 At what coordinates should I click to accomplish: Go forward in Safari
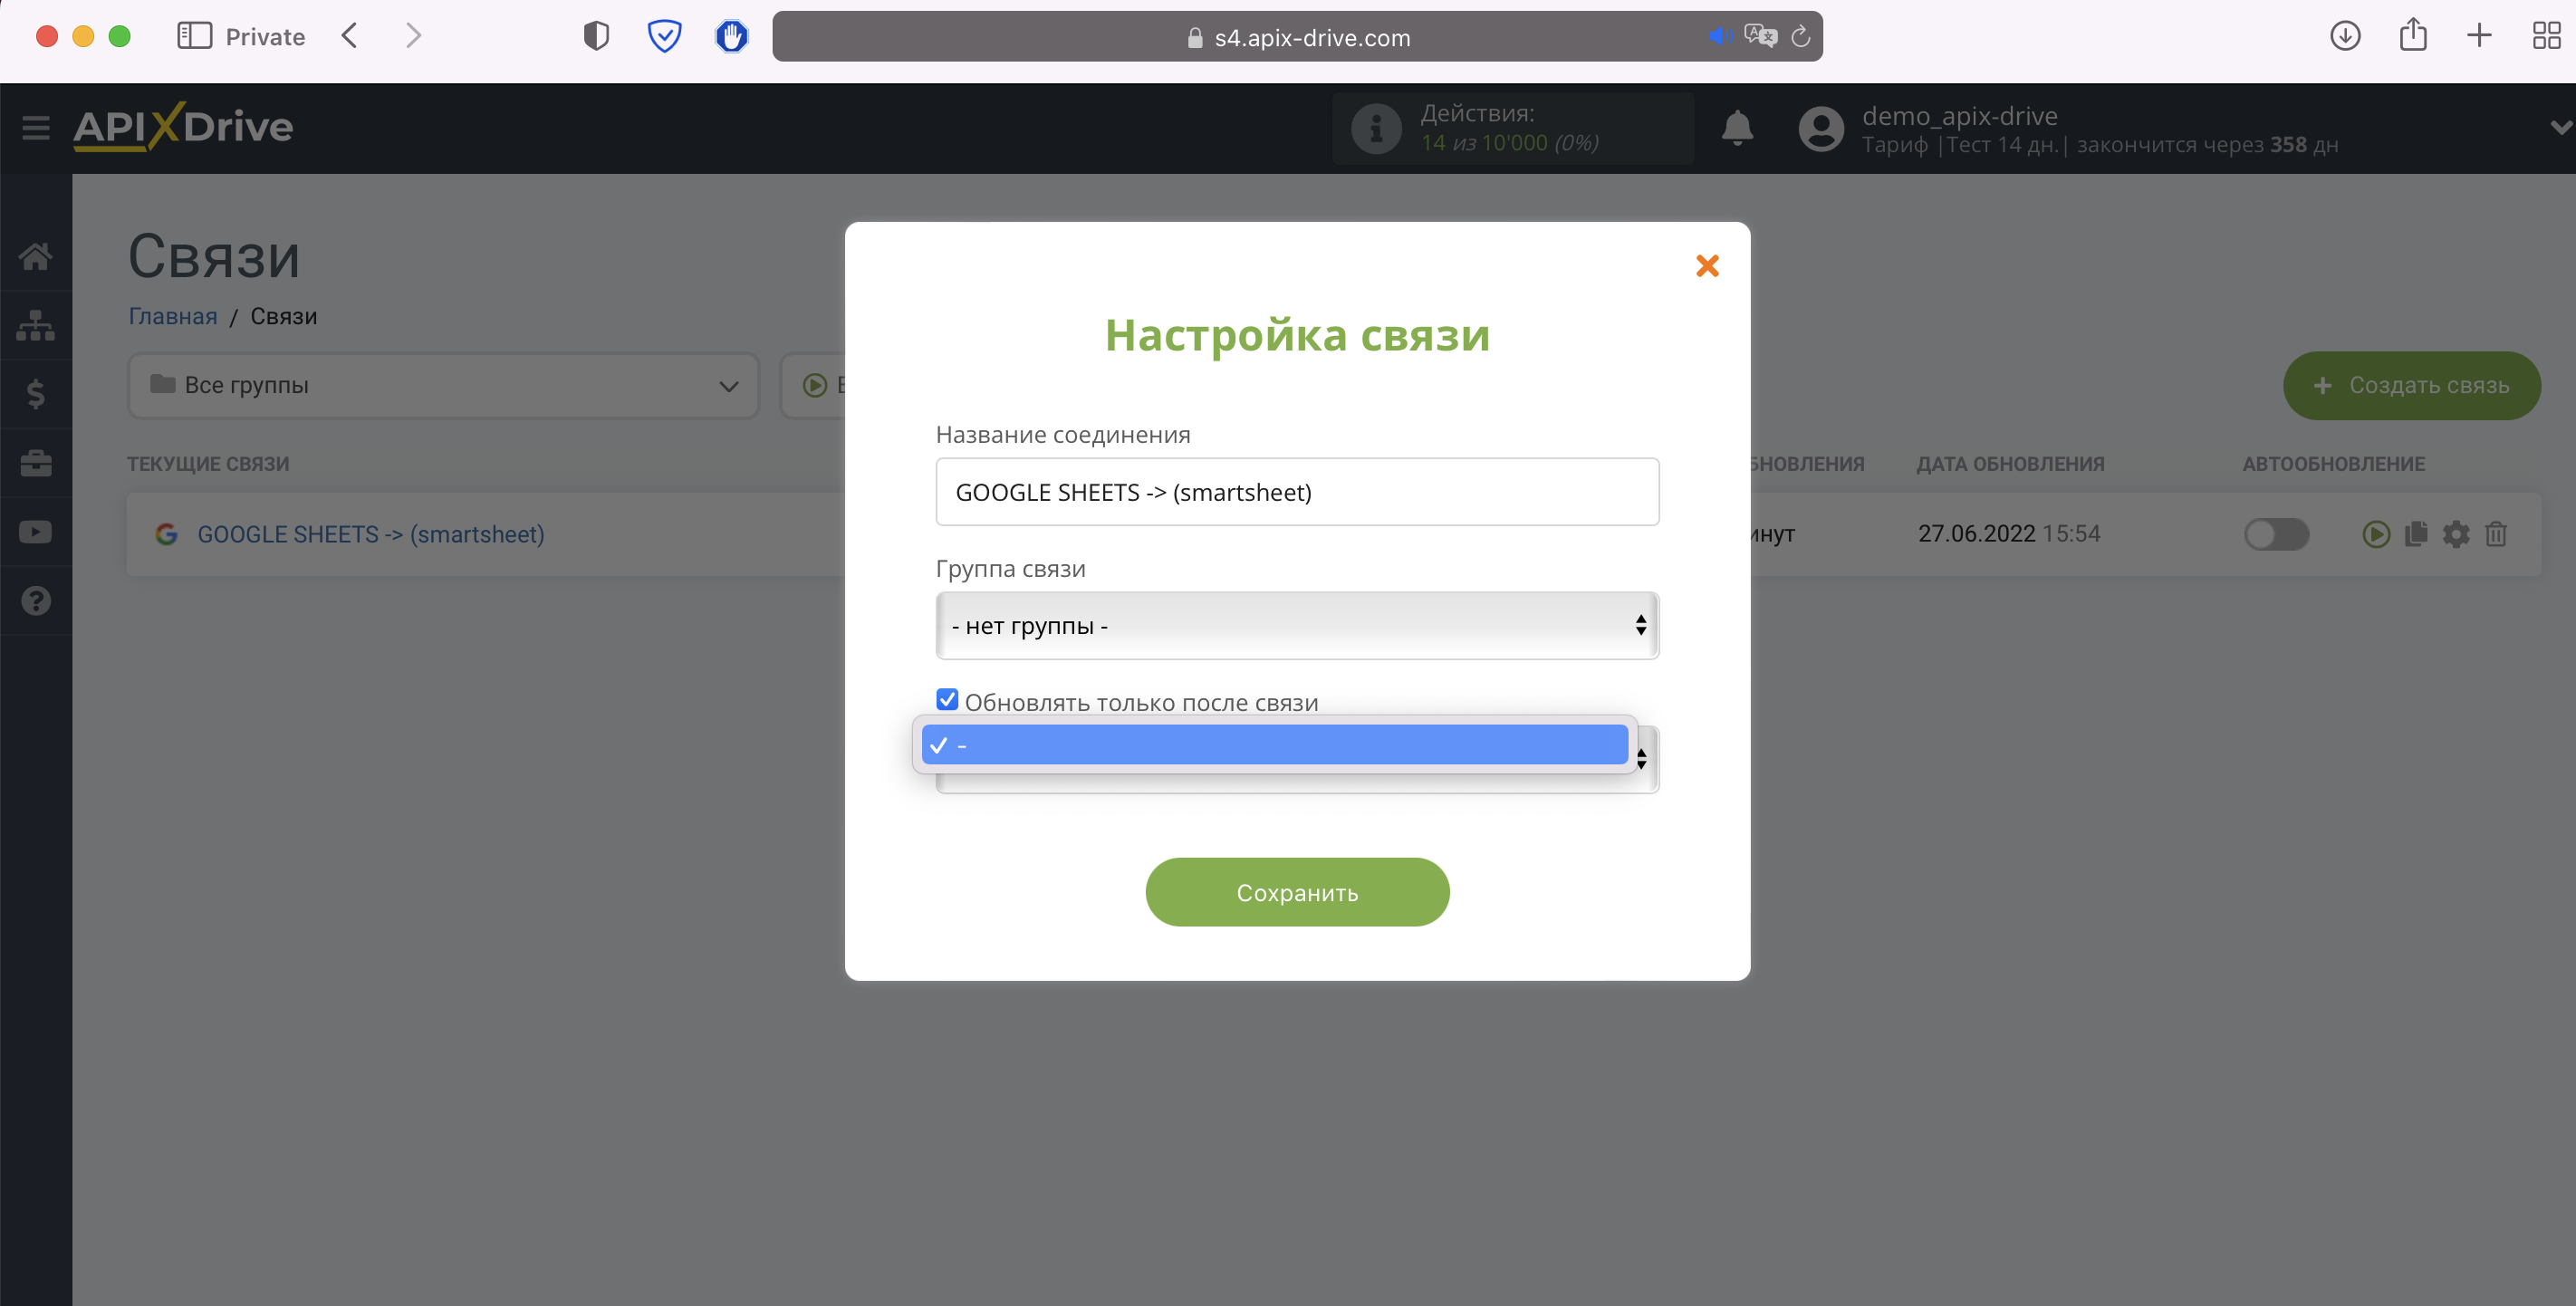tap(413, 36)
